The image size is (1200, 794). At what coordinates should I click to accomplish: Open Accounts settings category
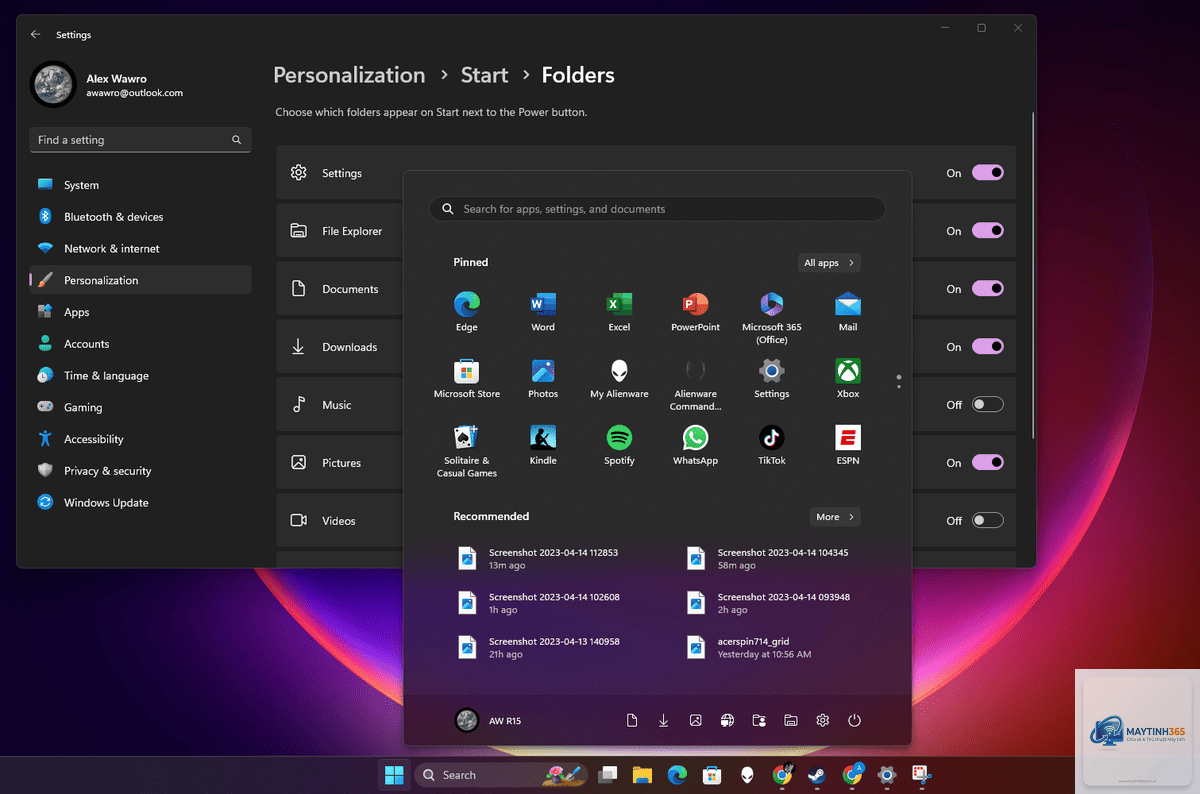click(x=140, y=344)
